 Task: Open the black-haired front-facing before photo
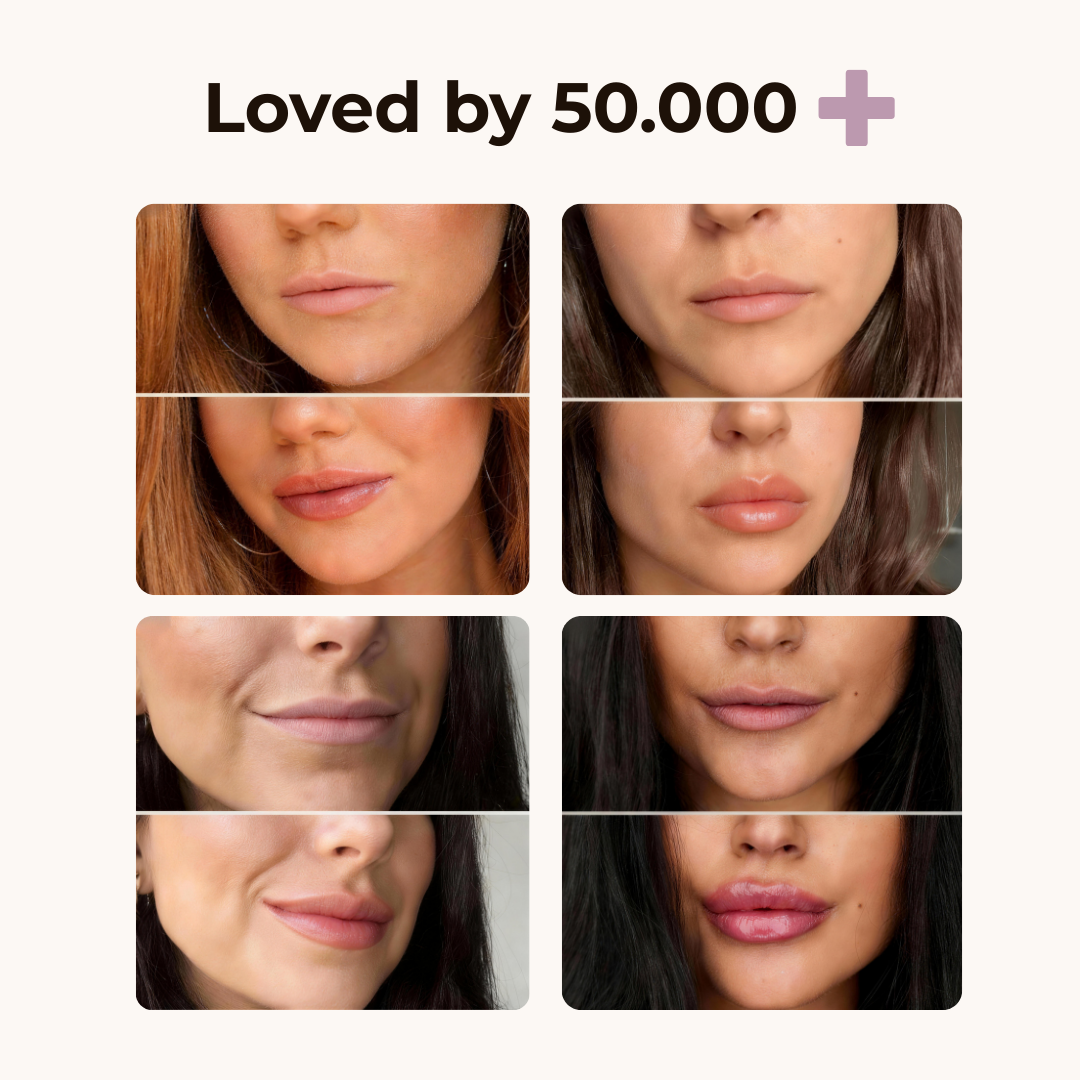762,714
